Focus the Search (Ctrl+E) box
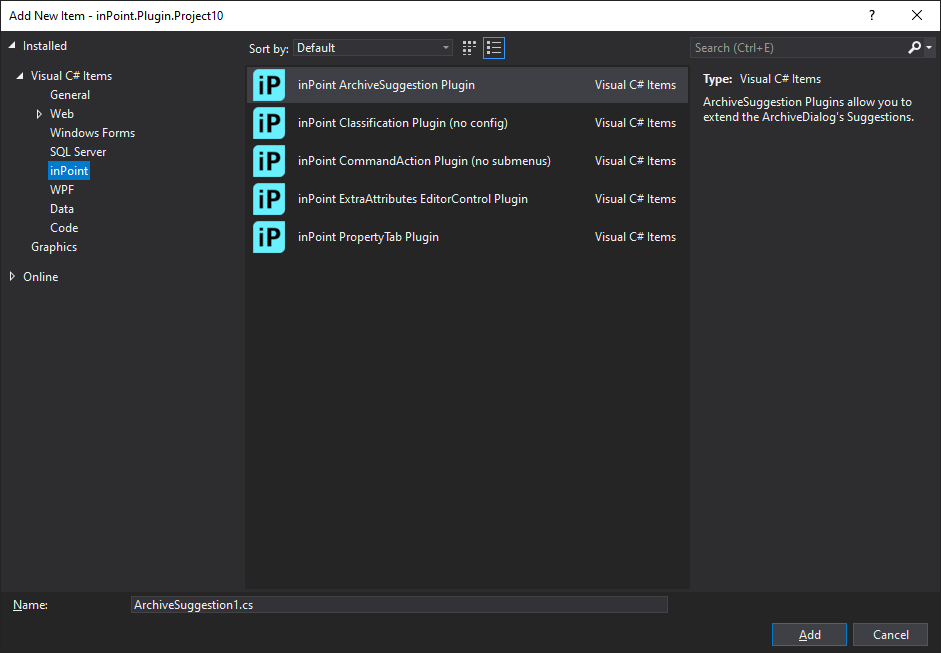The height and width of the screenshot is (653, 941). pos(798,48)
